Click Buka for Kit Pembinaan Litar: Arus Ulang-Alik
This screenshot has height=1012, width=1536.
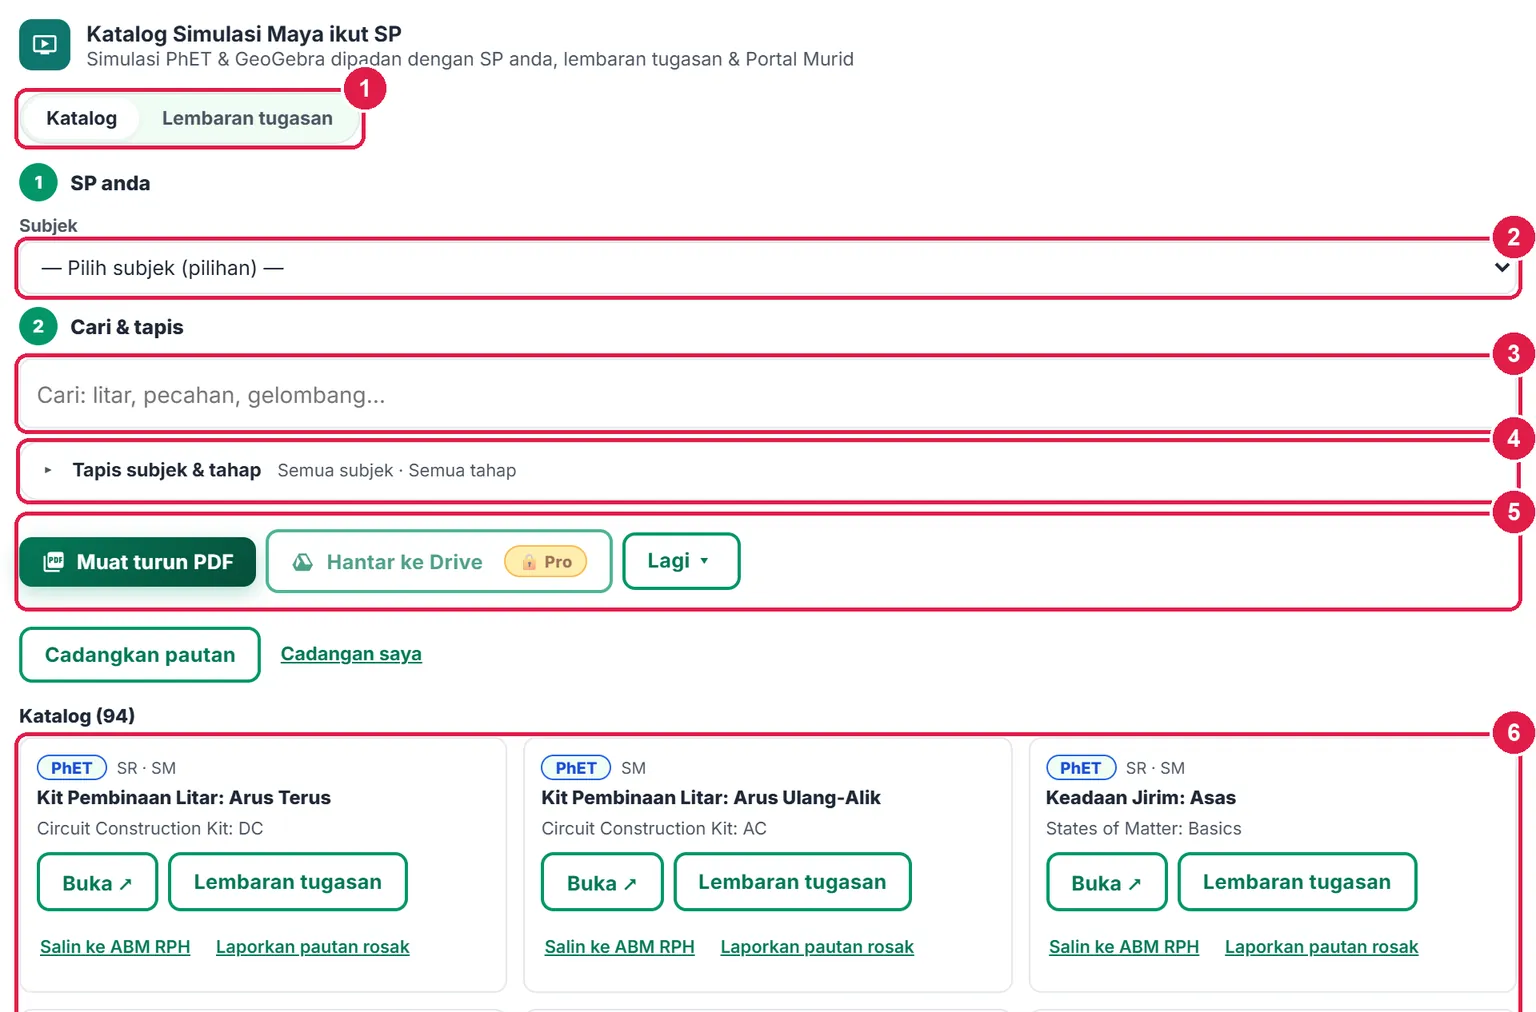(x=602, y=882)
